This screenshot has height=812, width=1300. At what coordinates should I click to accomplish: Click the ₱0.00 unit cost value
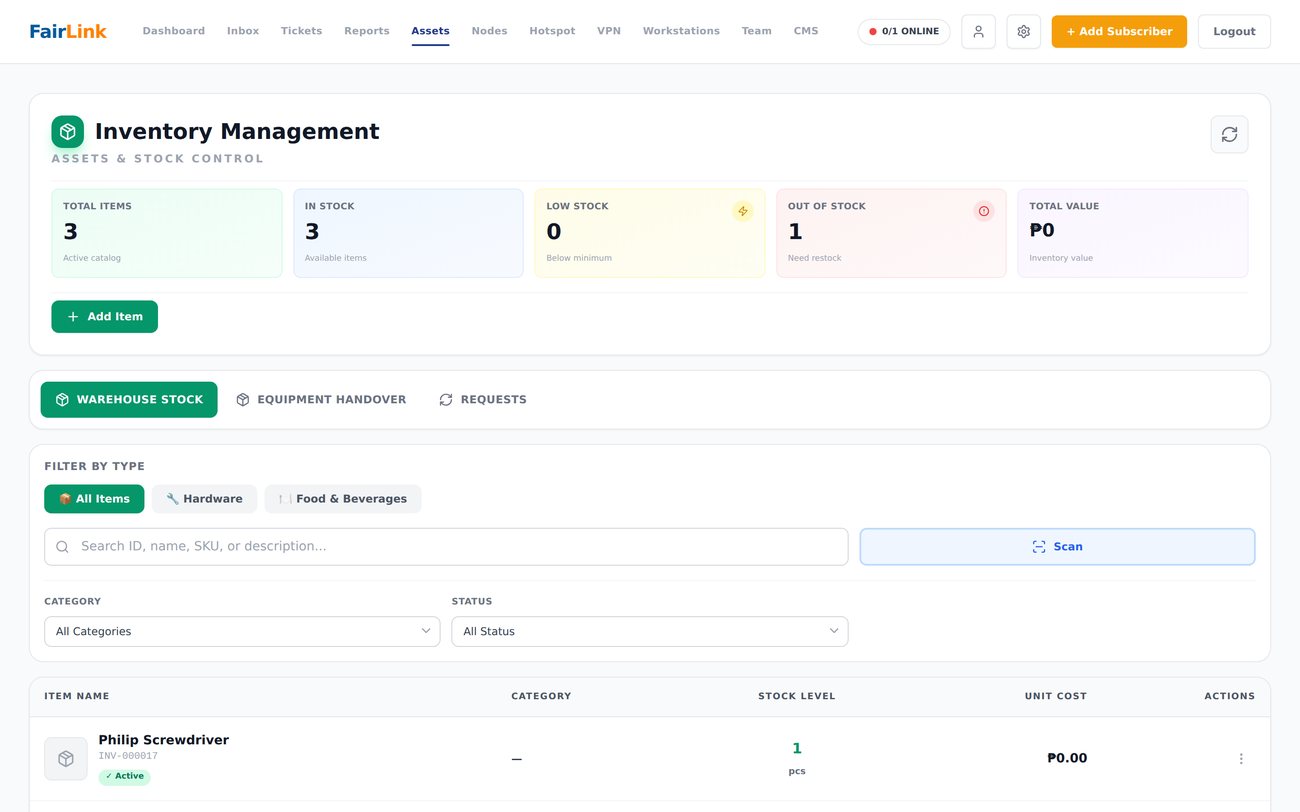pos(1067,759)
